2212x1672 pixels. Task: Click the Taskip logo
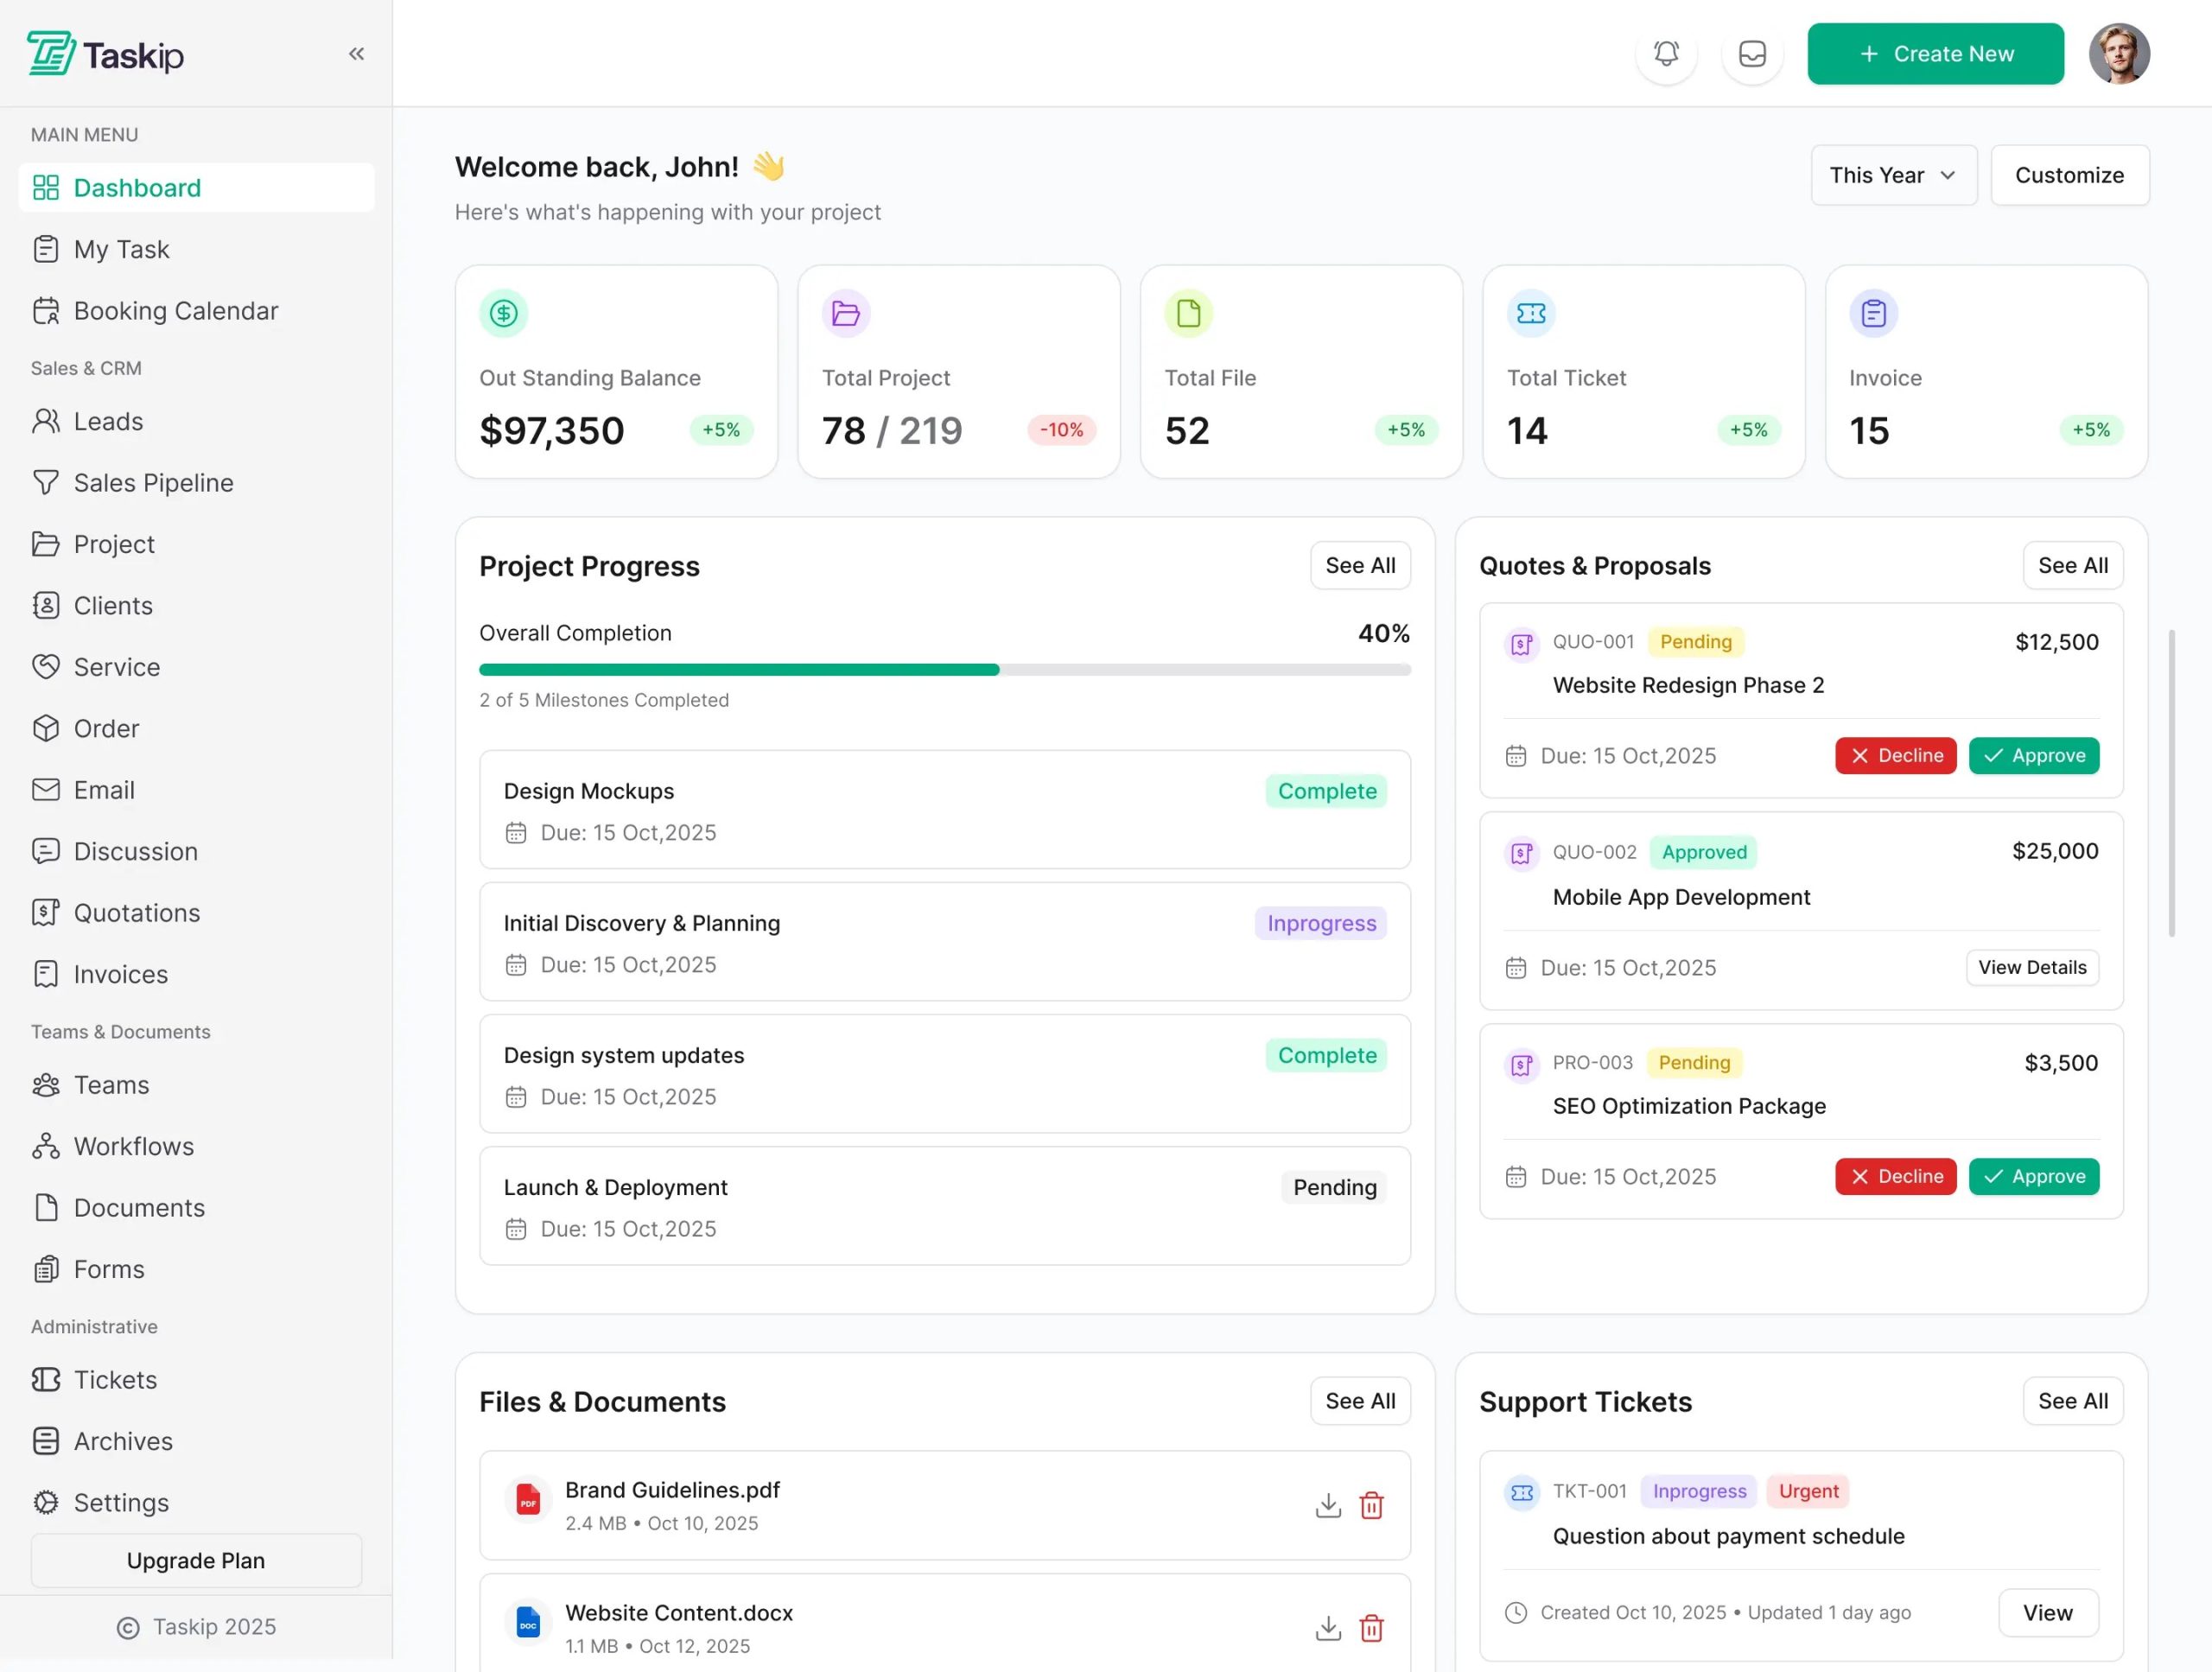point(105,54)
